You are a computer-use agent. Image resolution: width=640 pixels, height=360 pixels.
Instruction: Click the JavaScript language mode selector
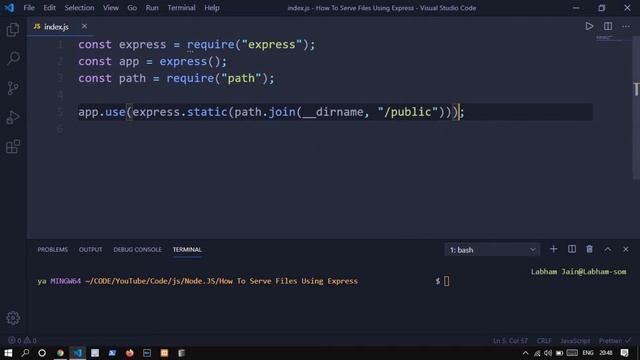click(575, 340)
